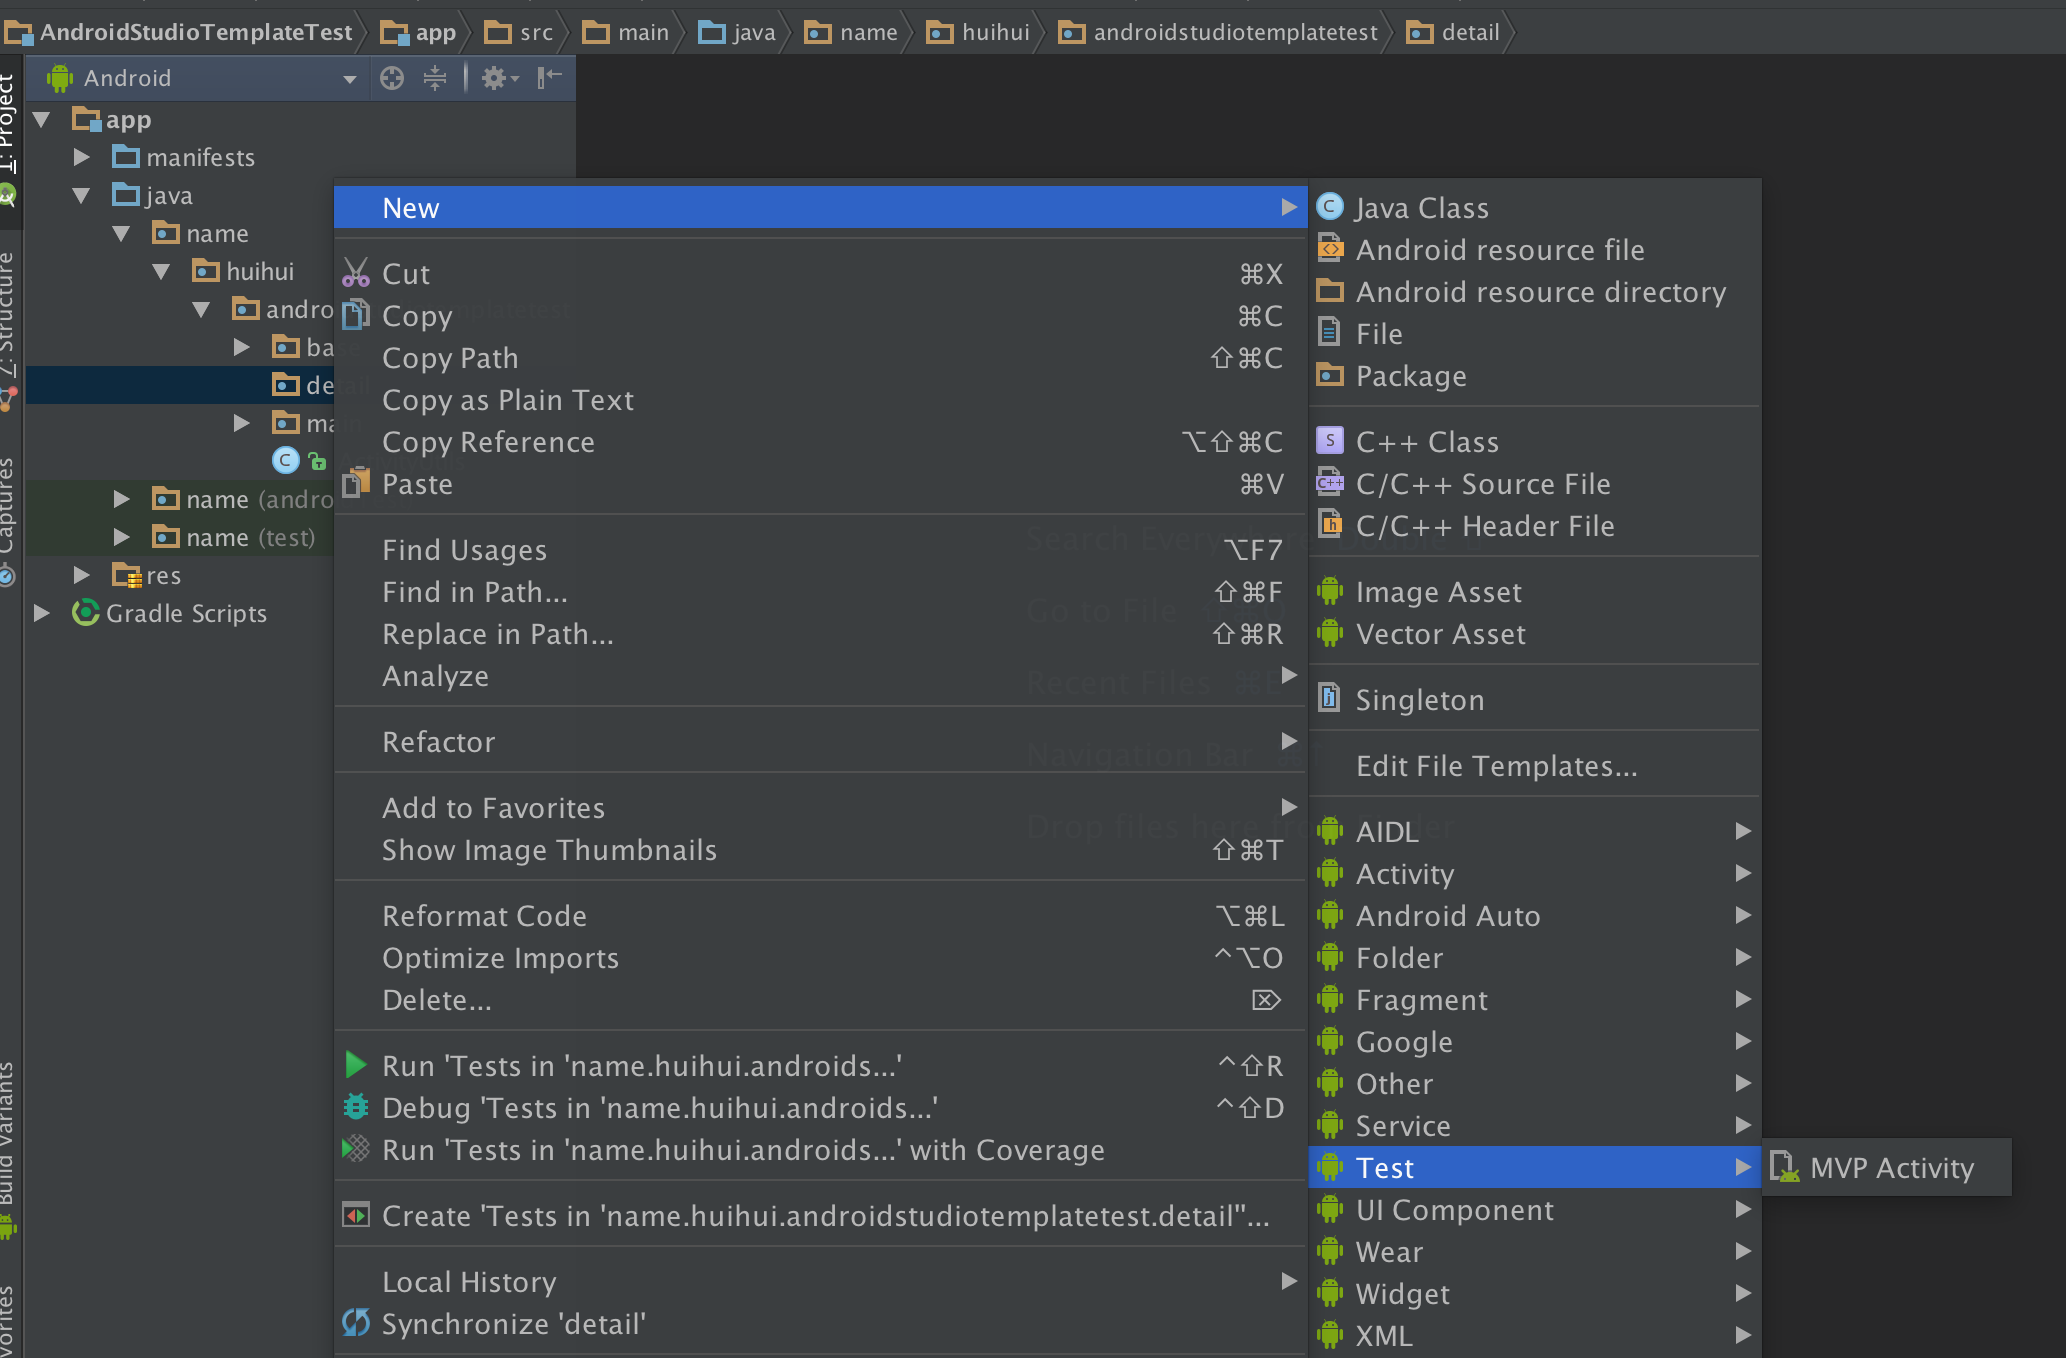The height and width of the screenshot is (1358, 2066).
Task: Choose Reformat Code
Action: click(820, 916)
